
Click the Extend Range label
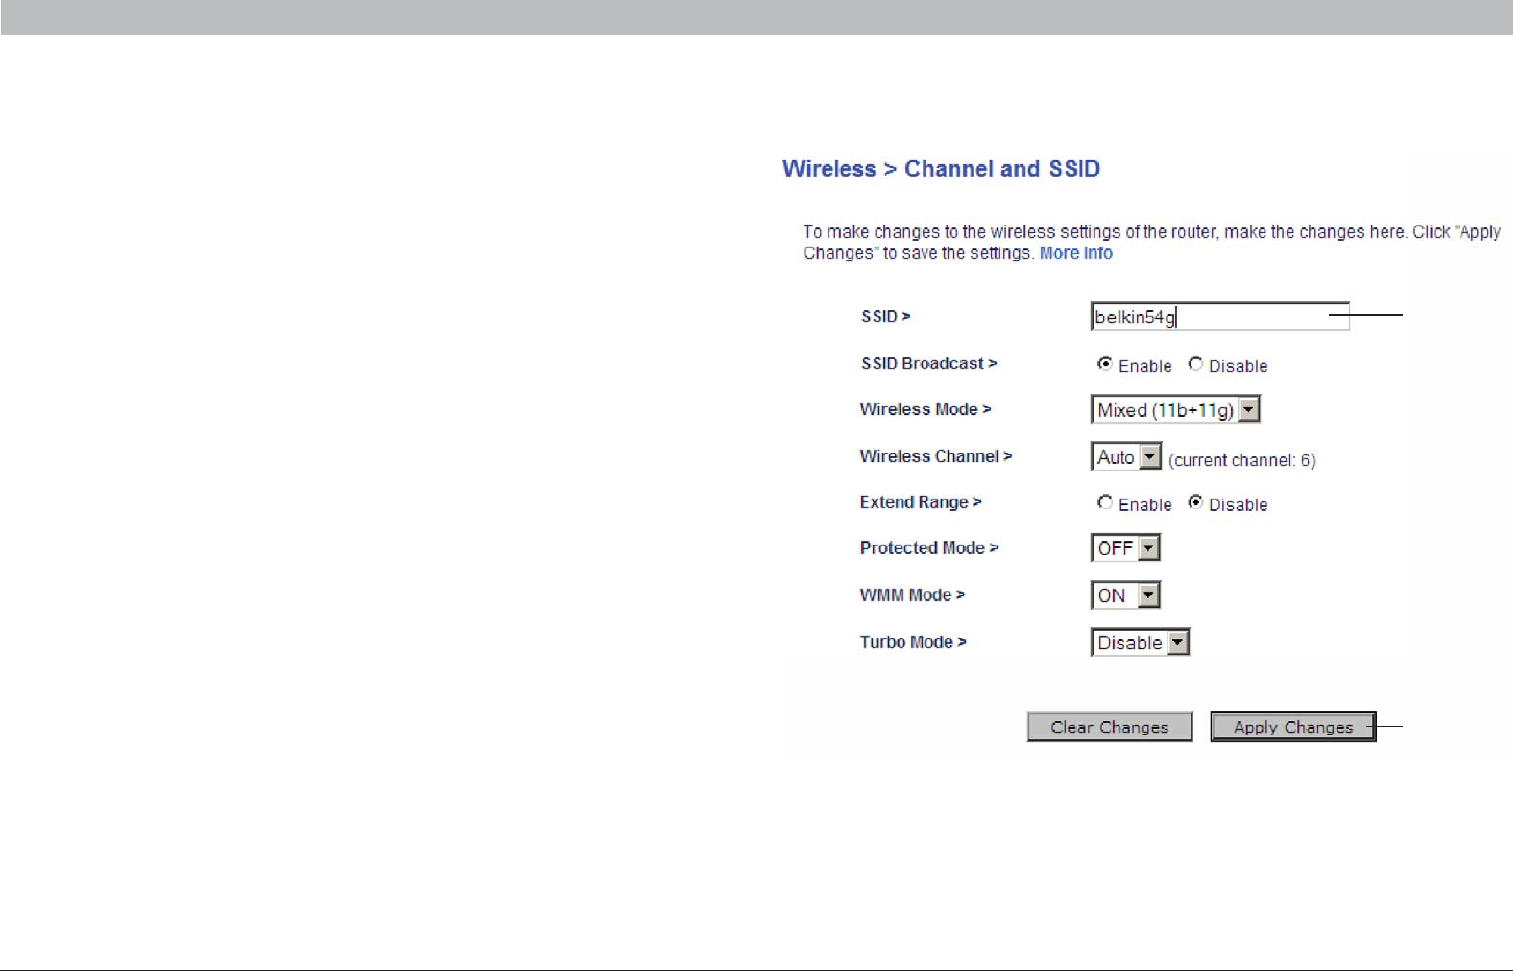pyautogui.click(x=920, y=503)
